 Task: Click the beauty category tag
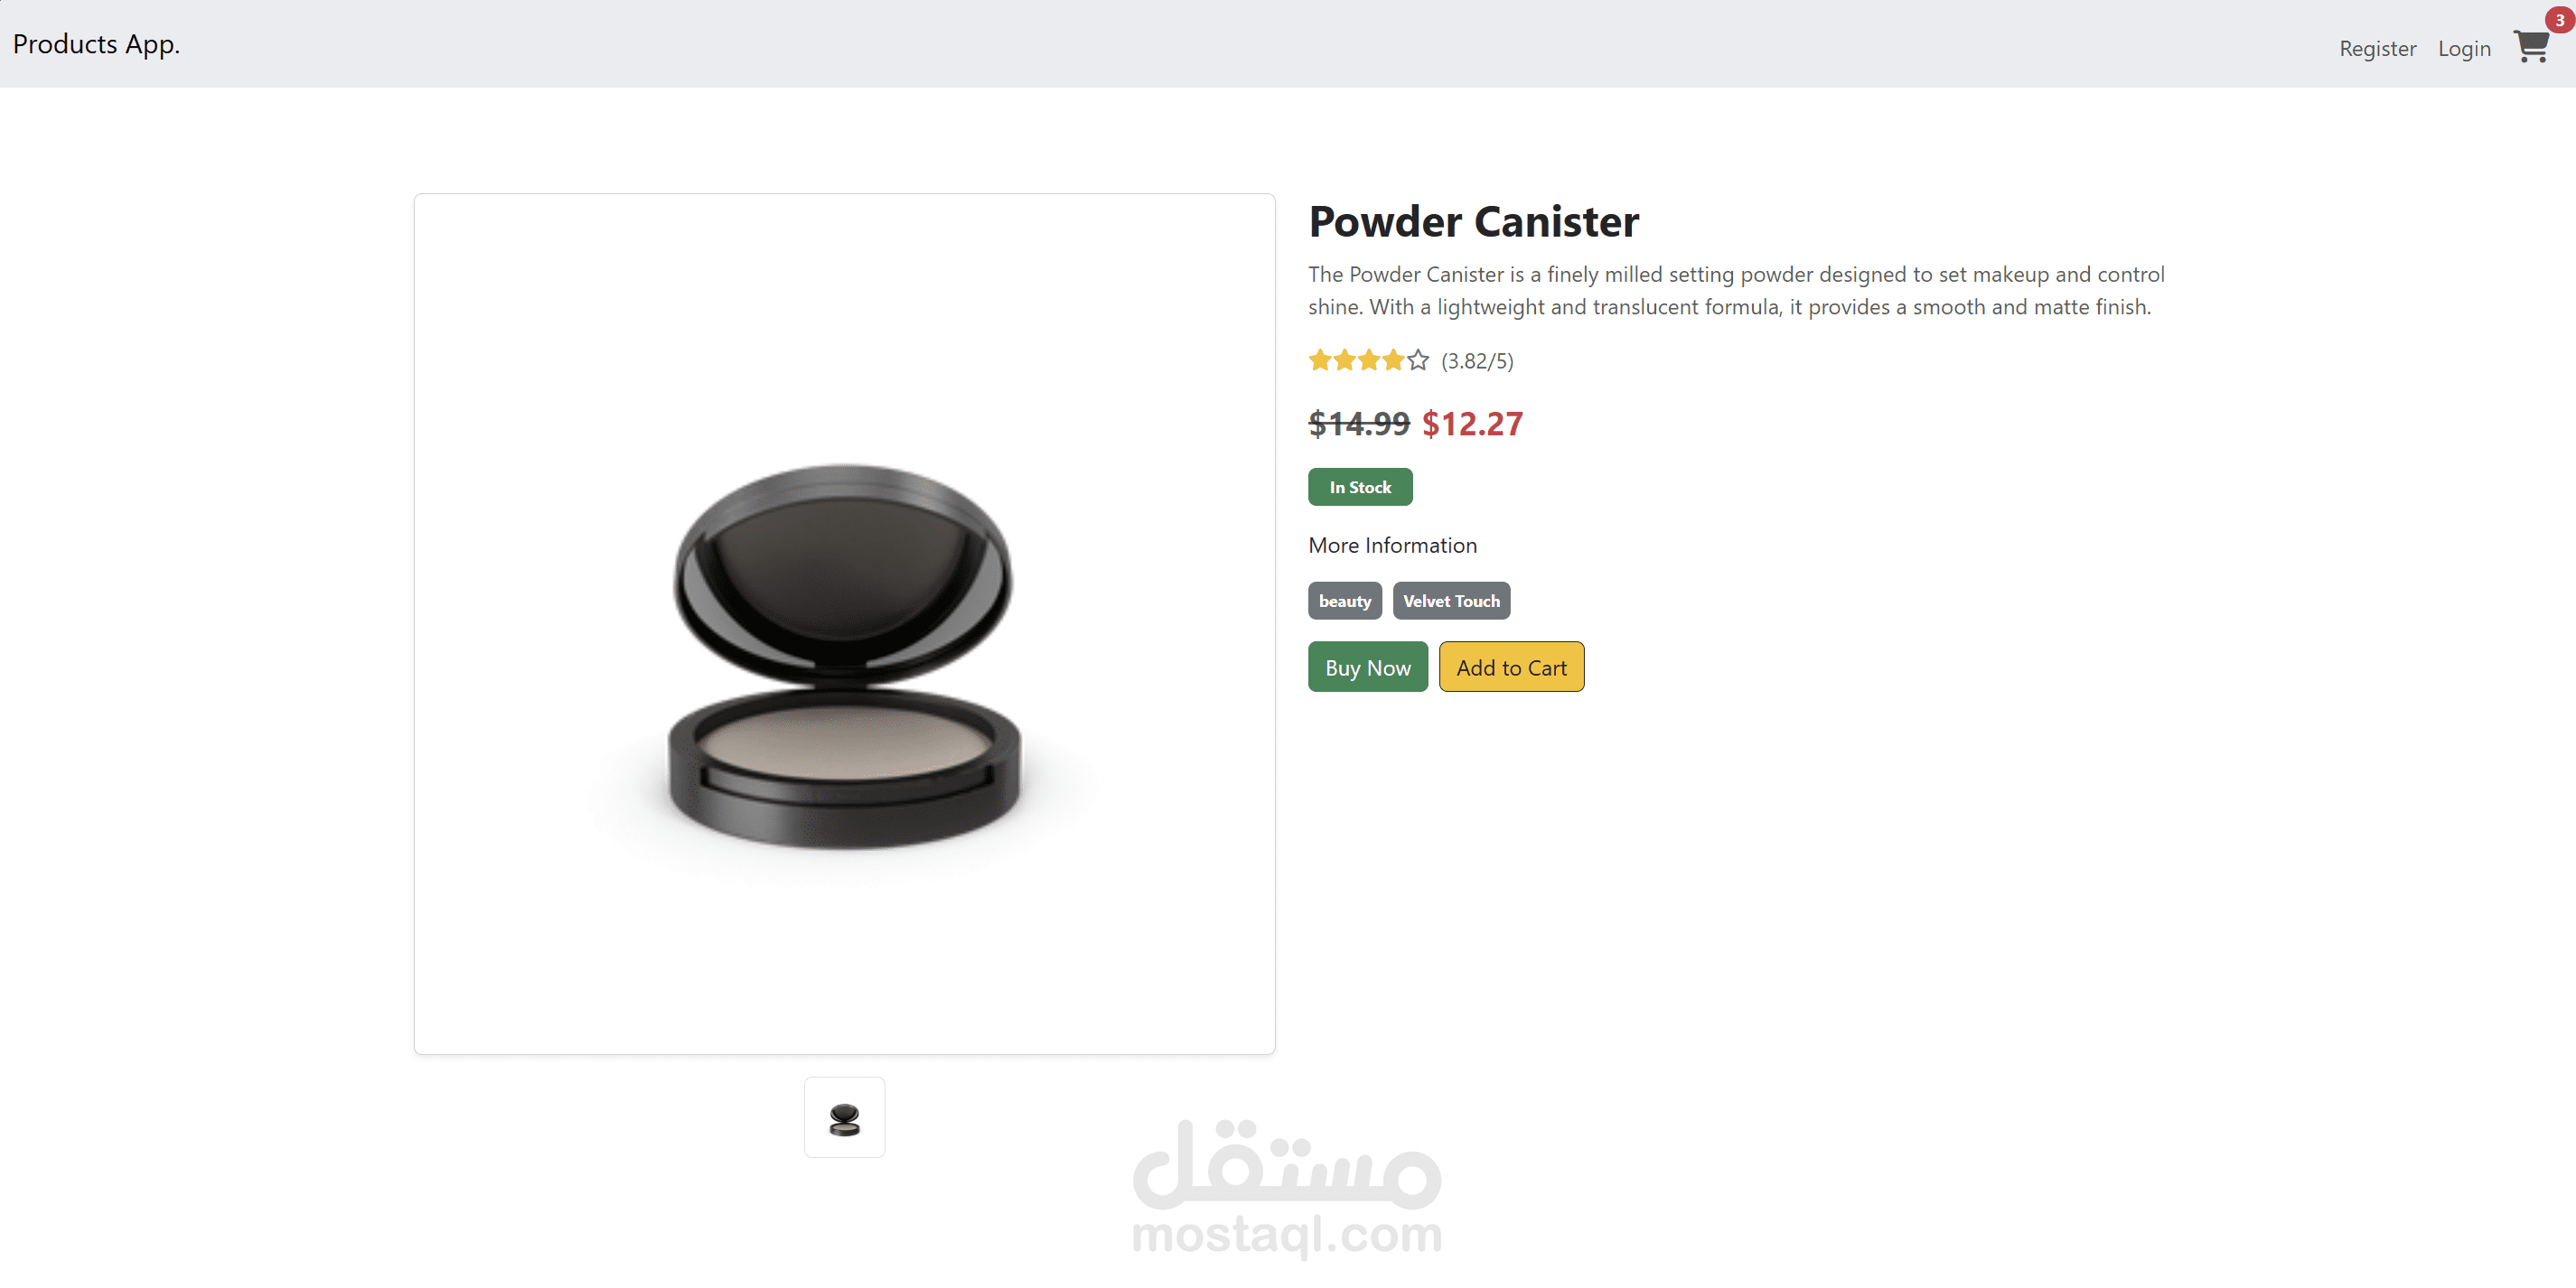pos(1344,601)
